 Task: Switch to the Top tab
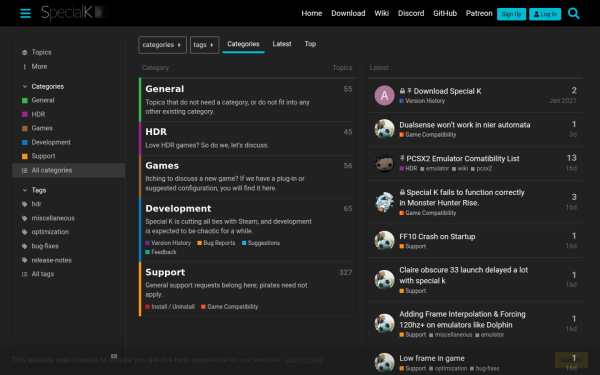point(310,44)
